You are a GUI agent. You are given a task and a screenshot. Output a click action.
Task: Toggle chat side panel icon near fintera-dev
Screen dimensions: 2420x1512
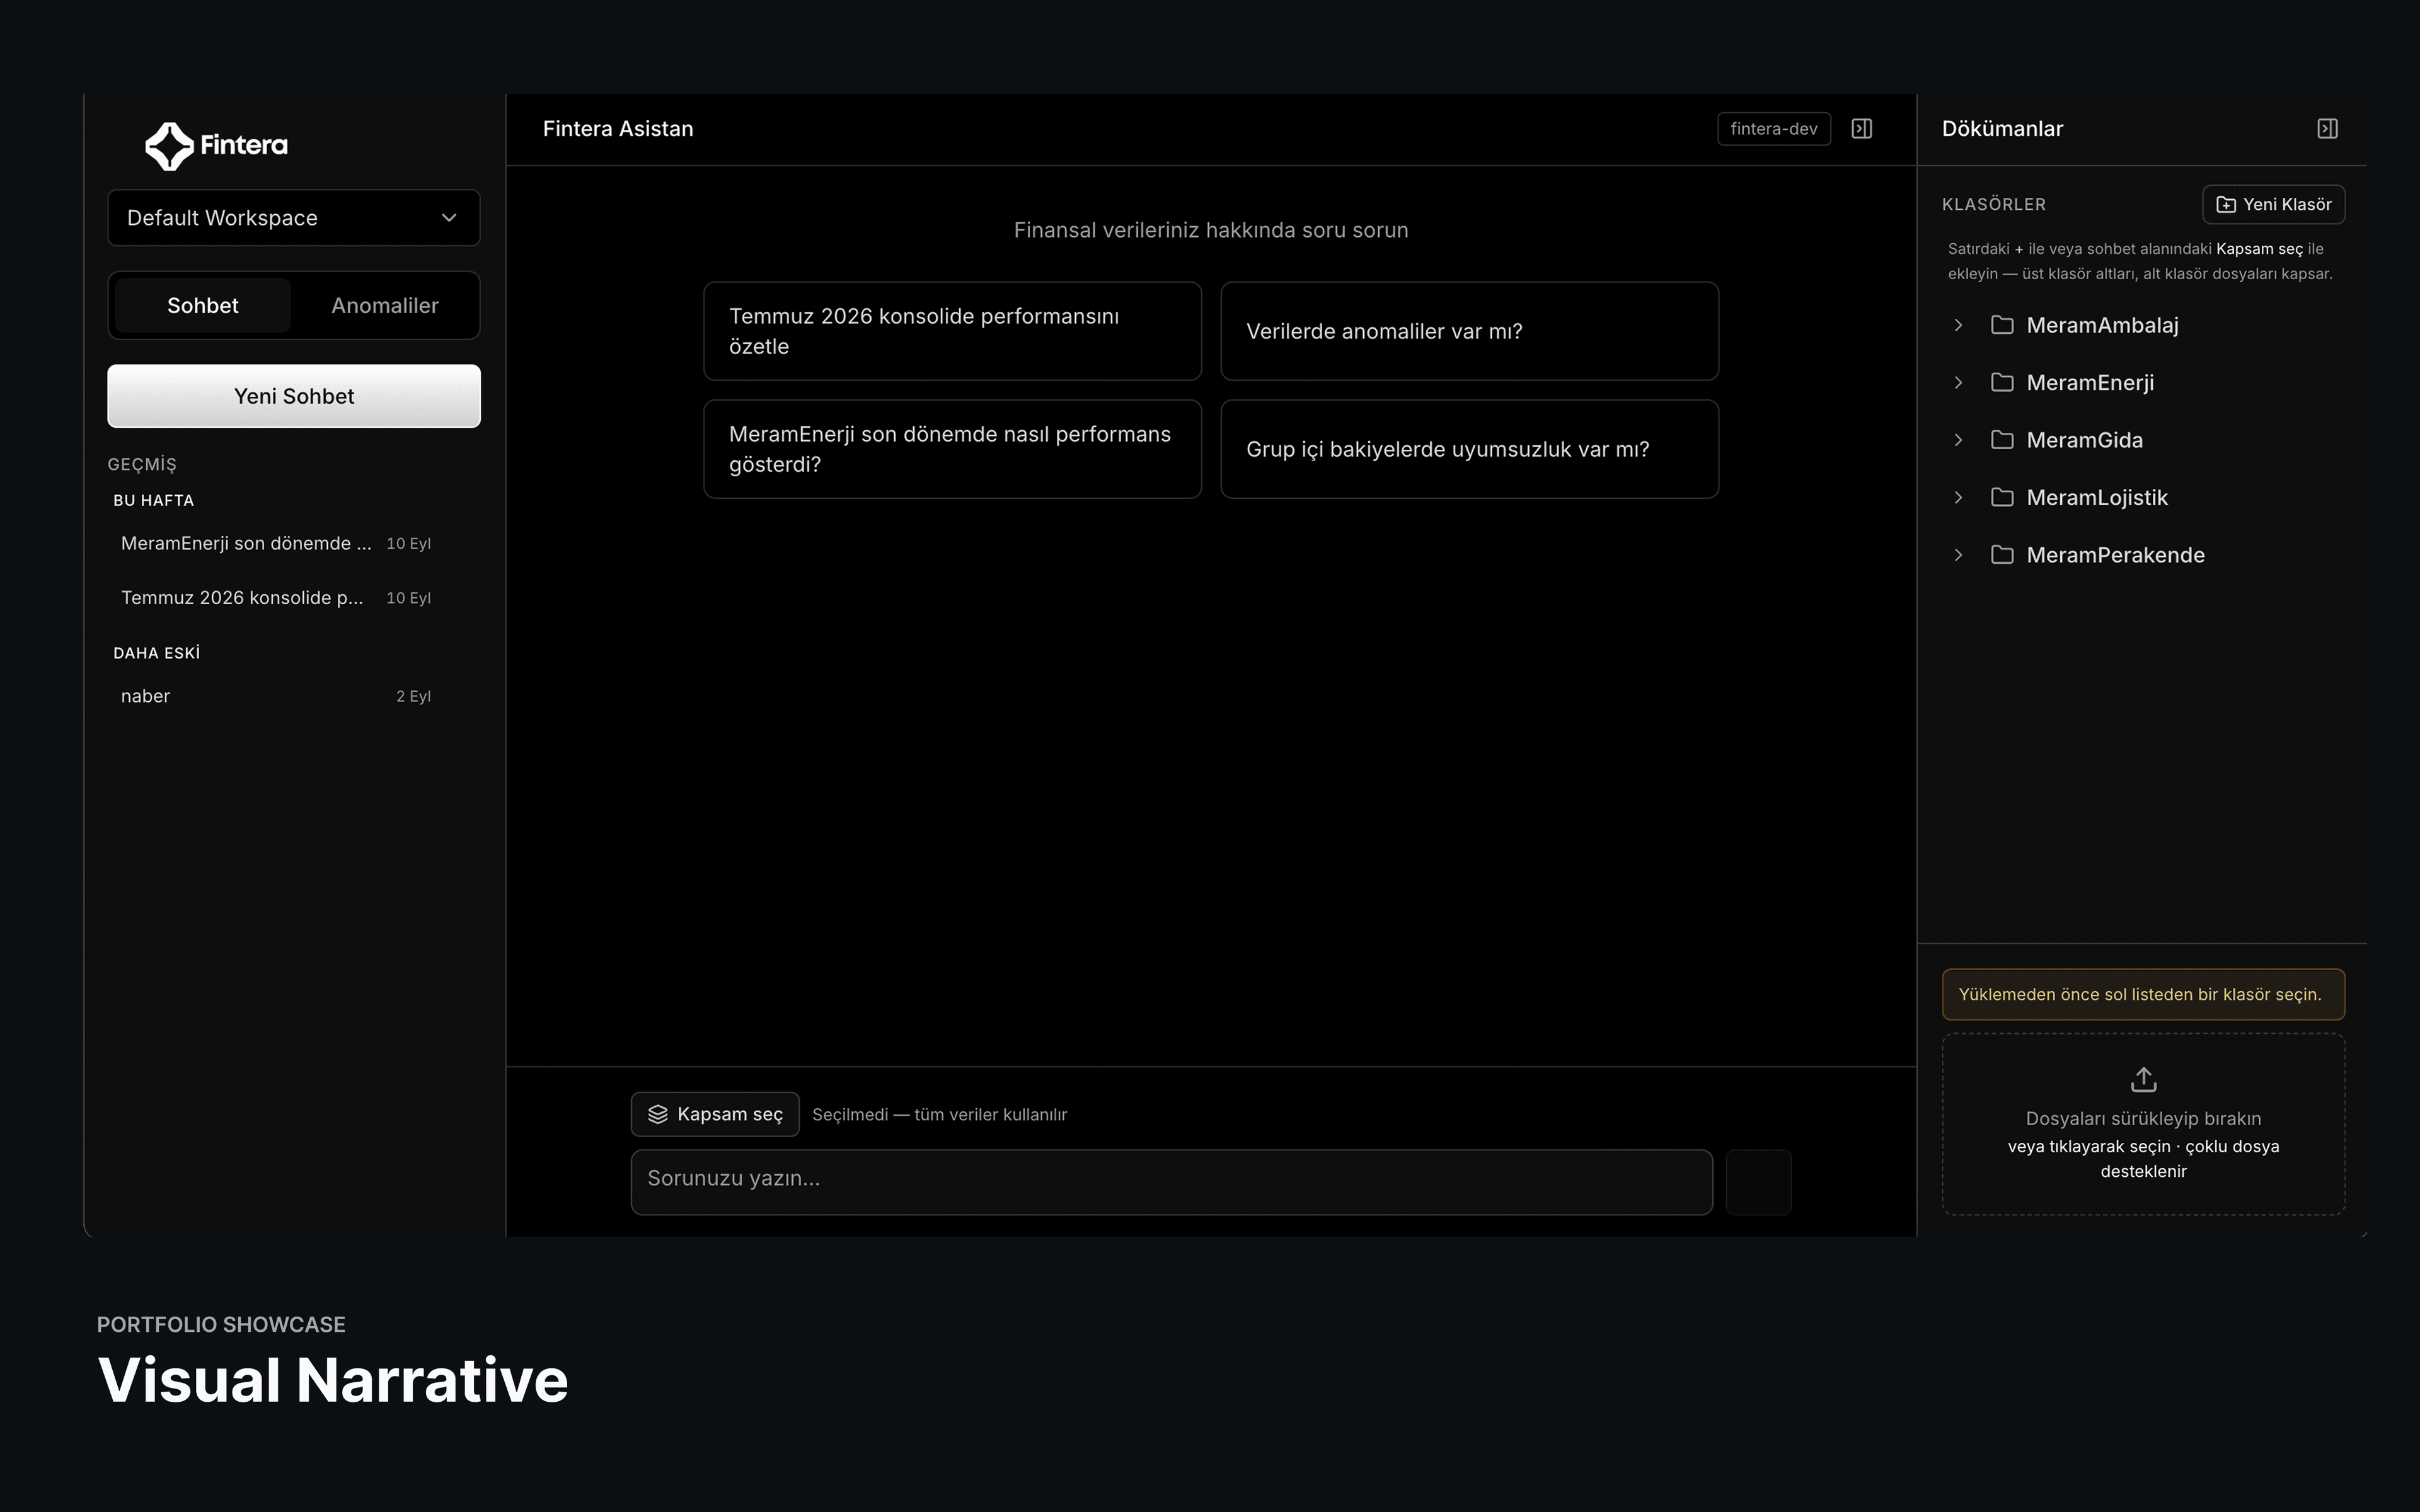pyautogui.click(x=1861, y=129)
